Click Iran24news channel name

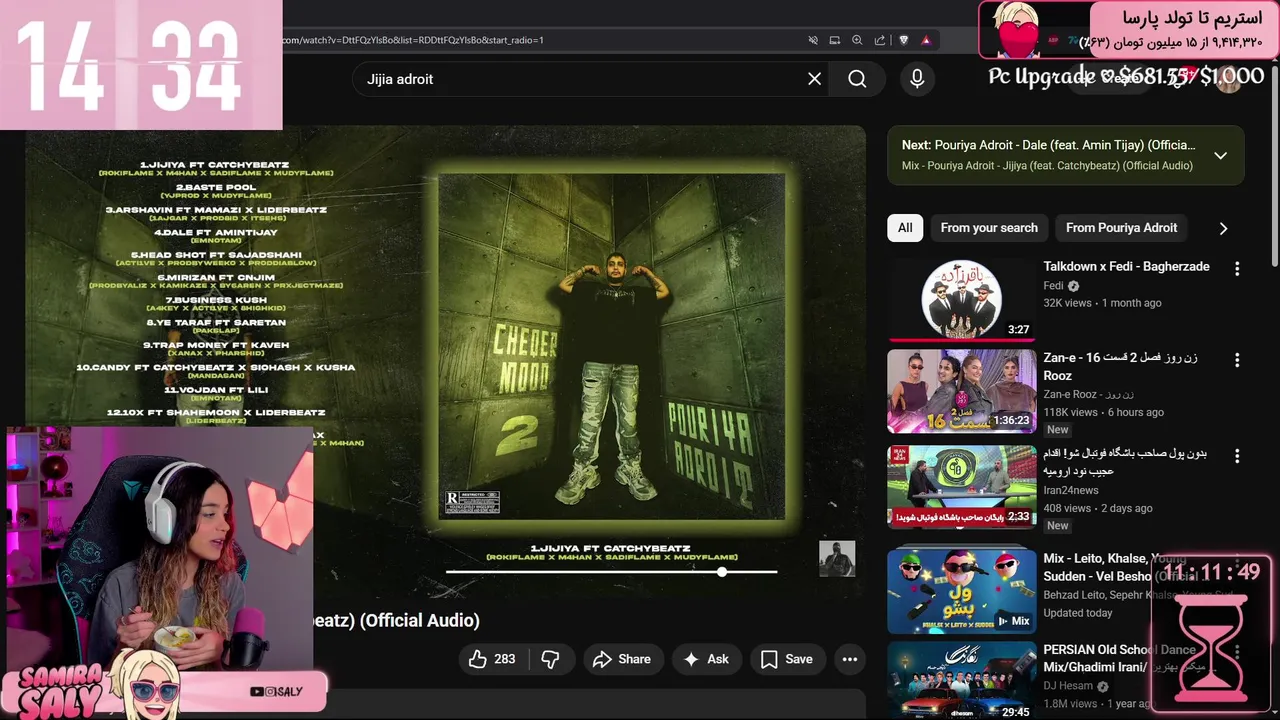[x=1071, y=490]
